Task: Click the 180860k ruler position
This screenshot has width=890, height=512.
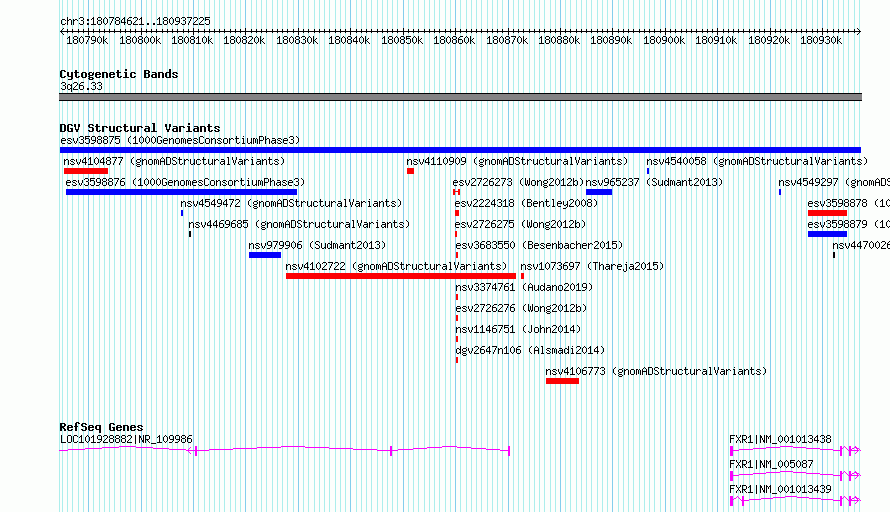Action: [x=454, y=40]
